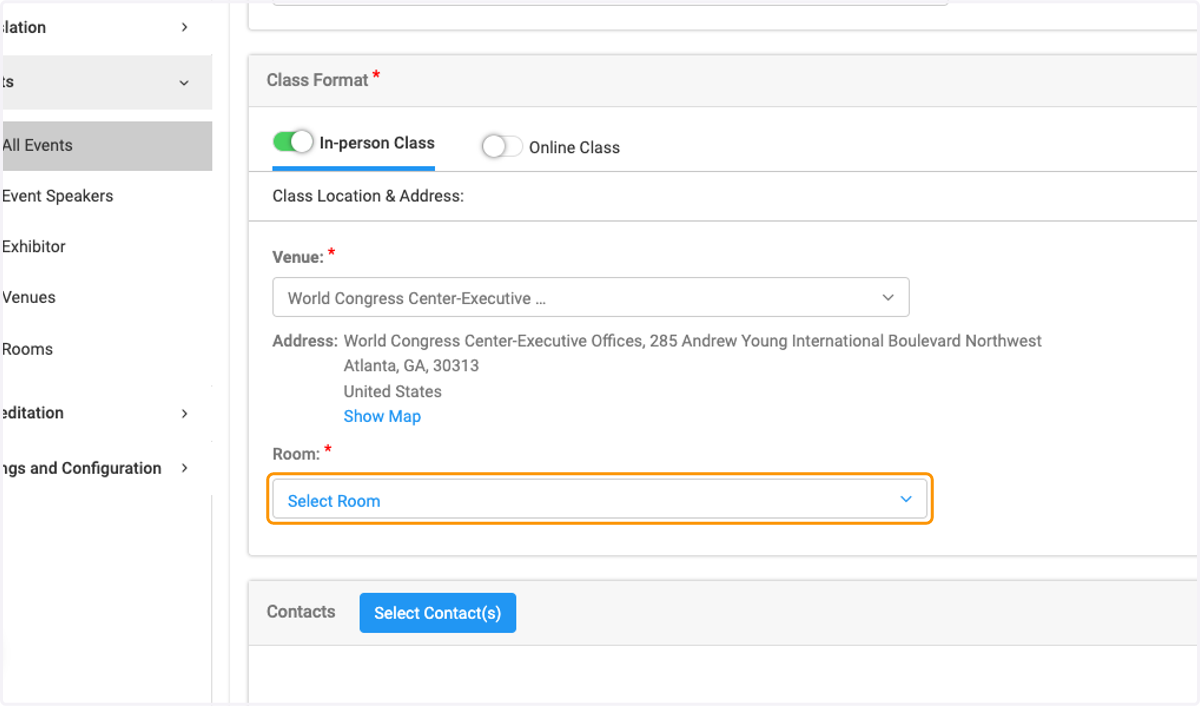This screenshot has width=1200, height=706.
Task: Navigate to Venues in sidebar
Action: 29,297
